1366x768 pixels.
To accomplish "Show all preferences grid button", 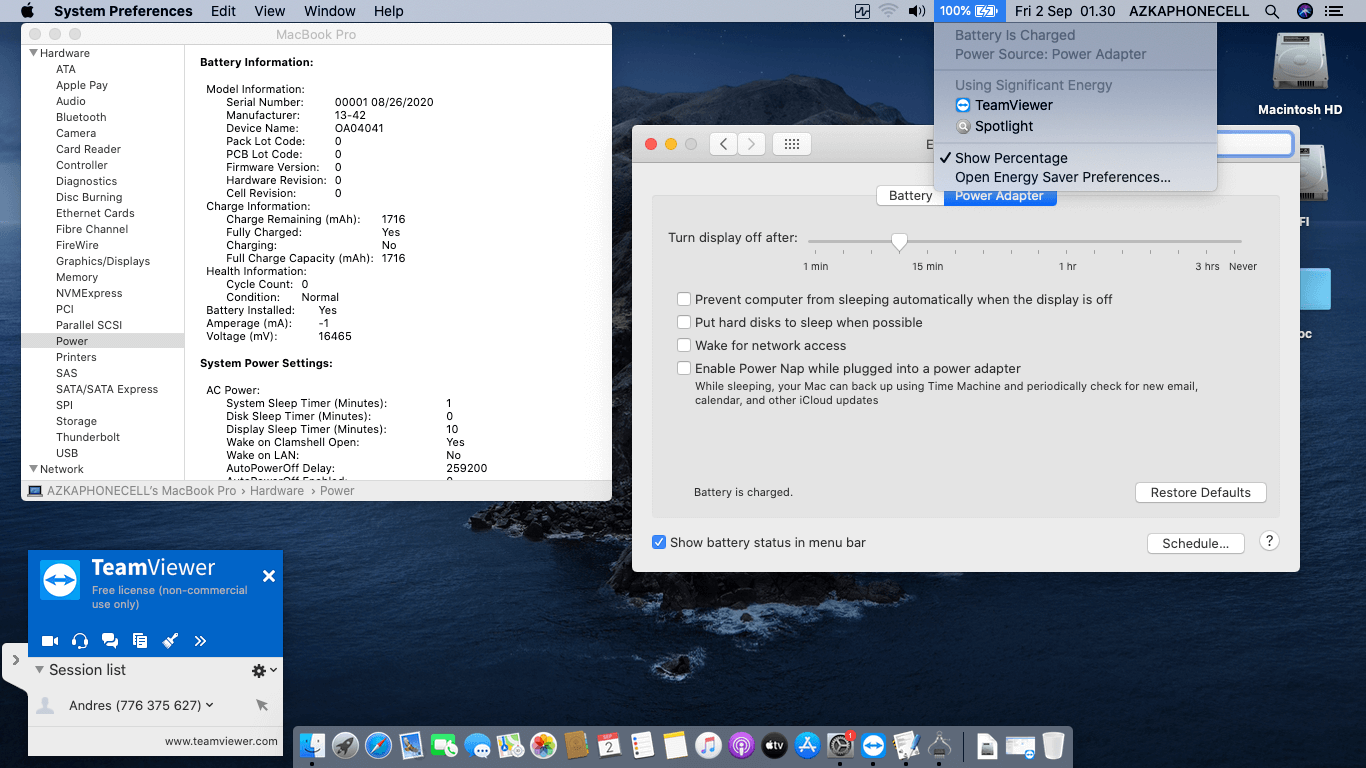I will coord(791,144).
